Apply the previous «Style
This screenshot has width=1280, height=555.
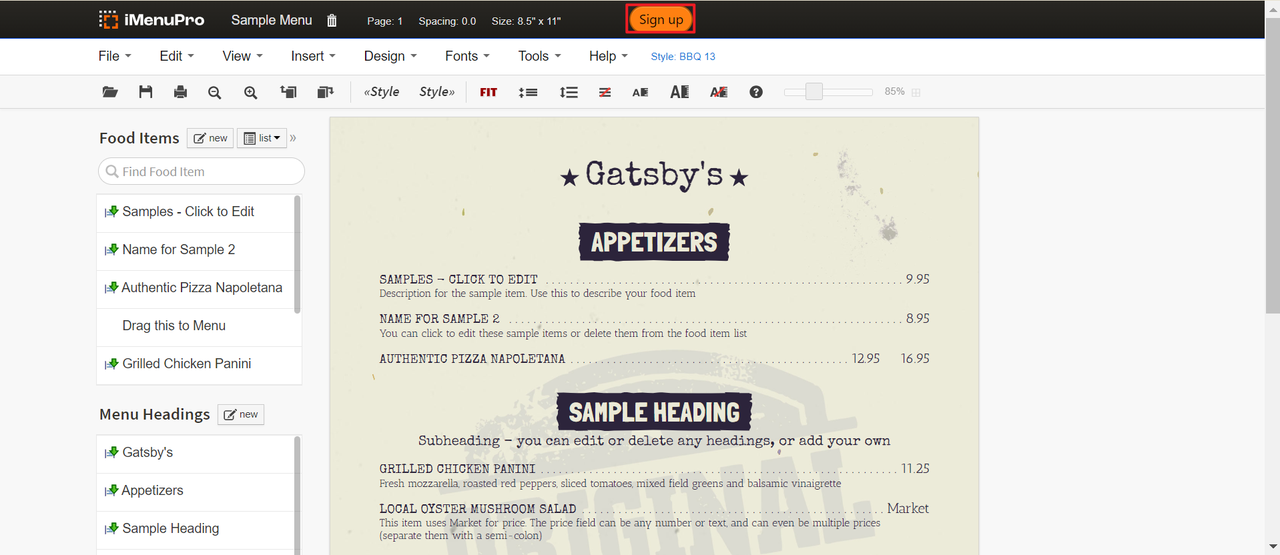(x=382, y=92)
